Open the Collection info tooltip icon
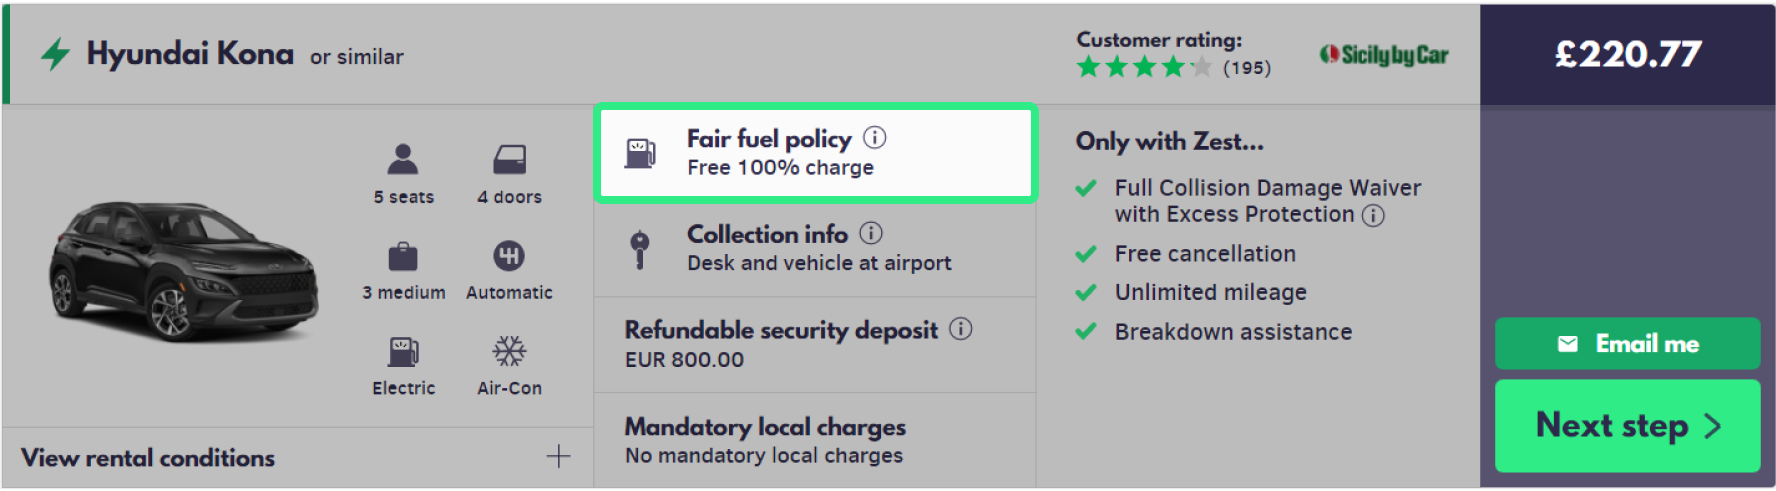1776x491 pixels. point(871,234)
